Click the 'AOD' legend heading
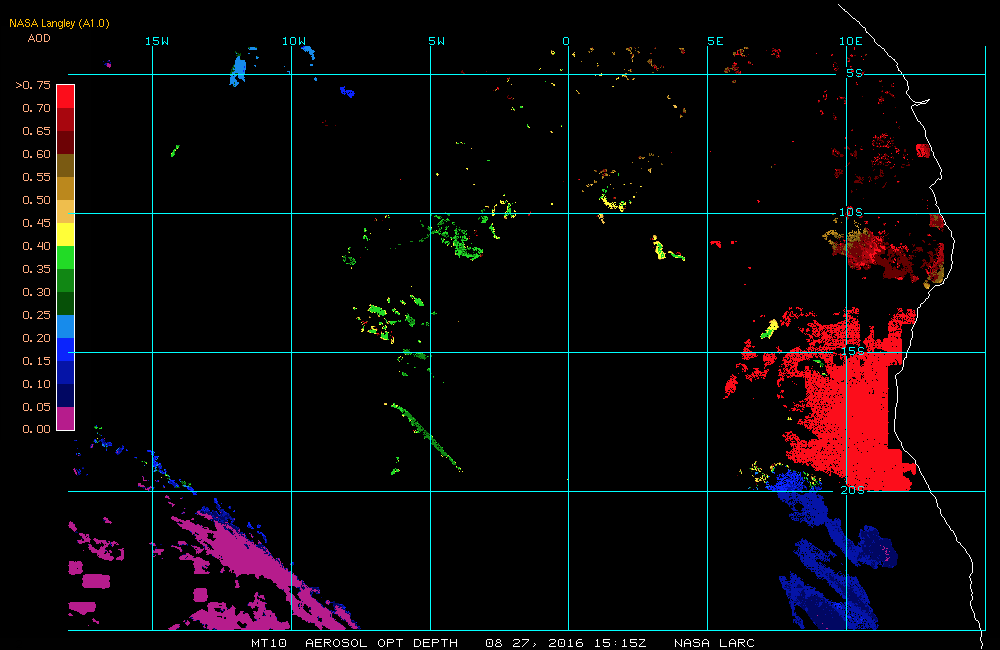 tap(39, 38)
